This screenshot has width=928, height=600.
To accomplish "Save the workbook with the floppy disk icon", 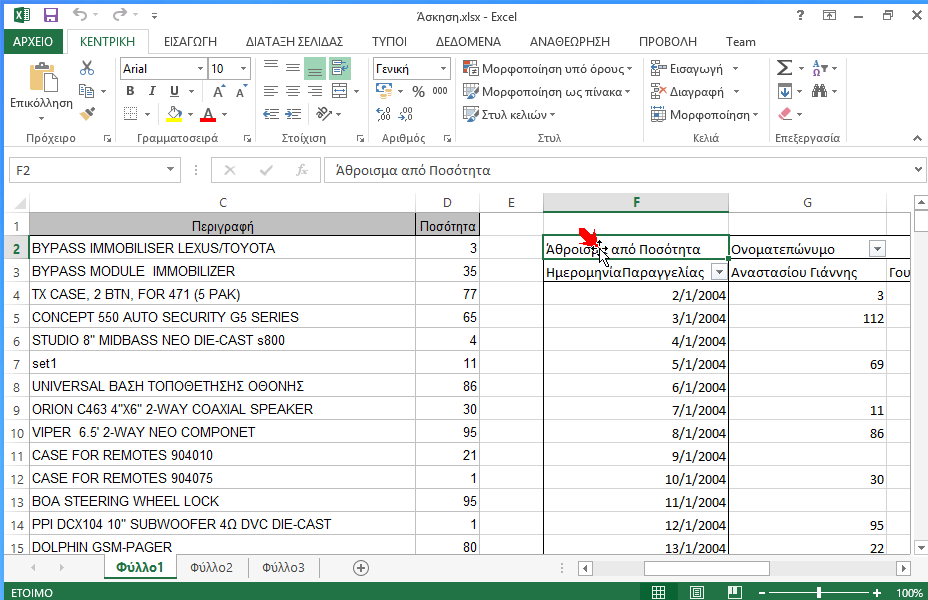I will click(x=51, y=15).
